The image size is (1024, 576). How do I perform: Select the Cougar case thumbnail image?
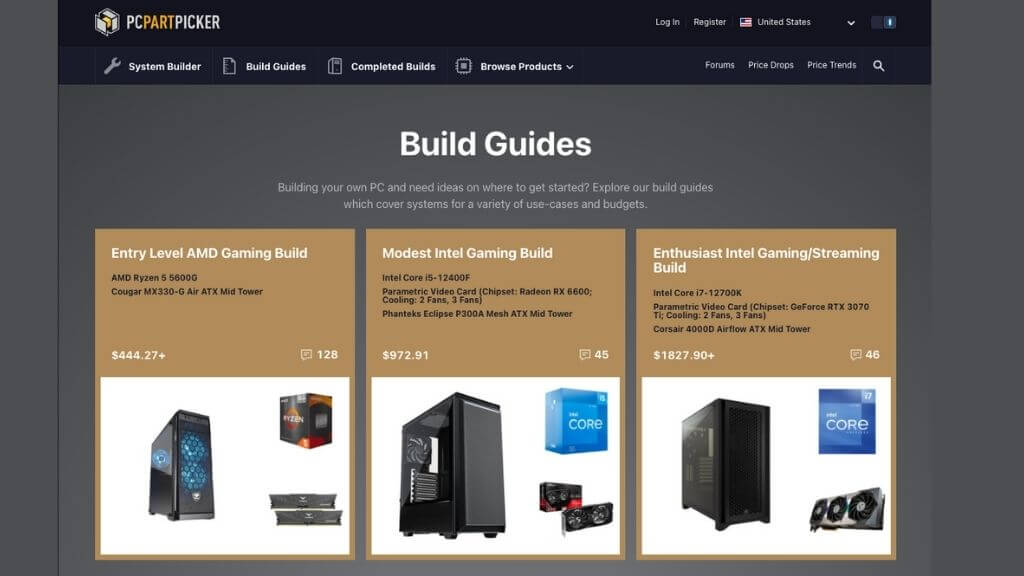click(x=182, y=464)
